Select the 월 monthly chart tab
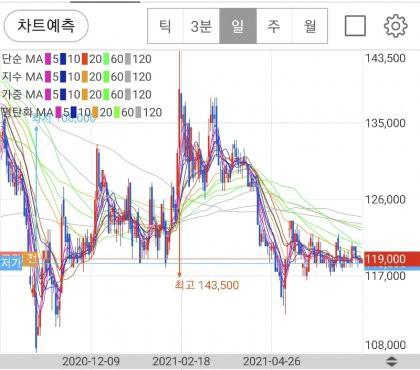The width and height of the screenshot is (420, 370). pos(310,26)
